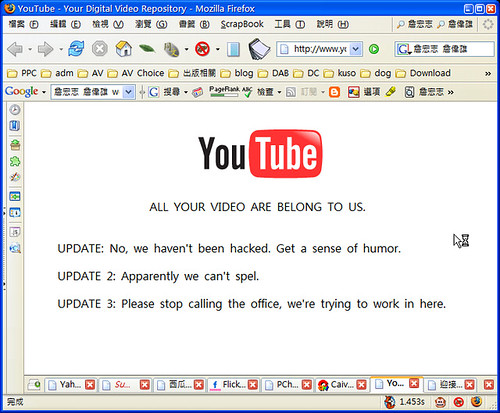Click the activity throbber in the menu bar

point(488,24)
